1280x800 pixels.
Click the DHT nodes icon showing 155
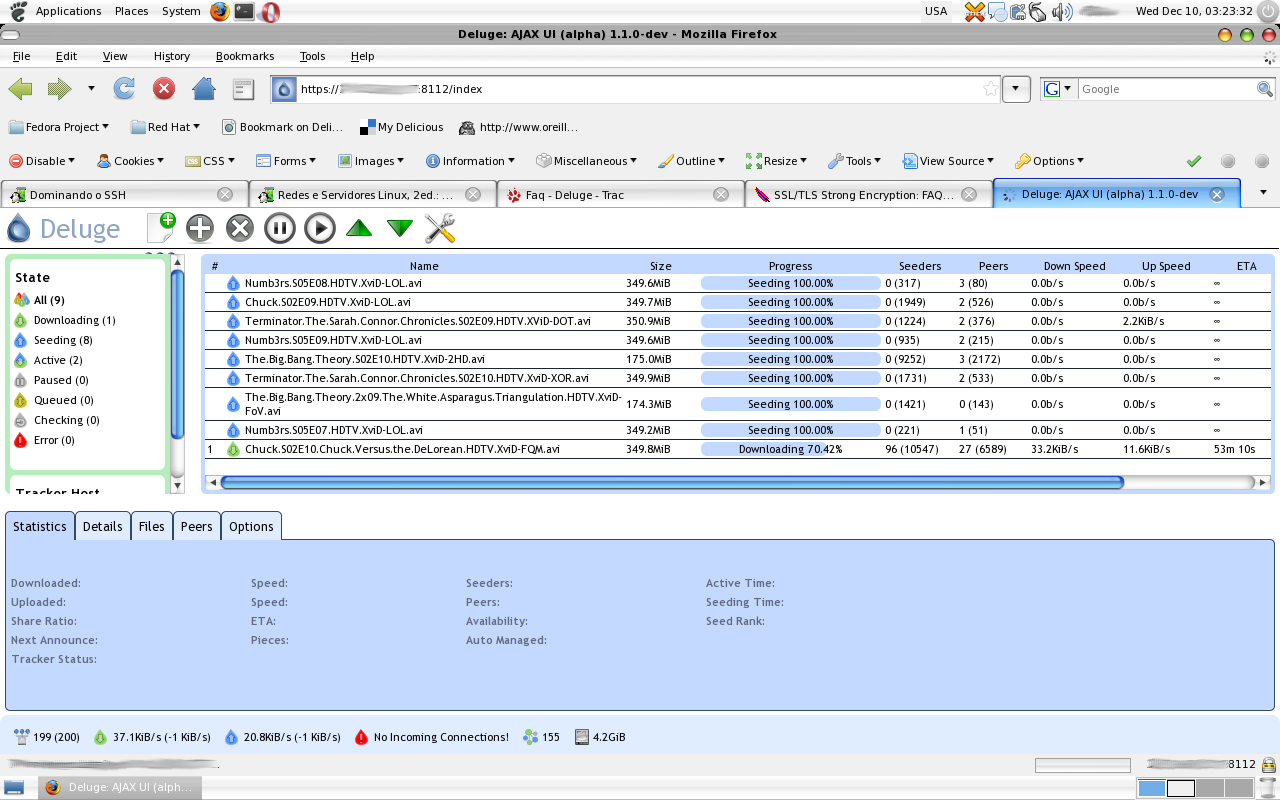click(530, 737)
